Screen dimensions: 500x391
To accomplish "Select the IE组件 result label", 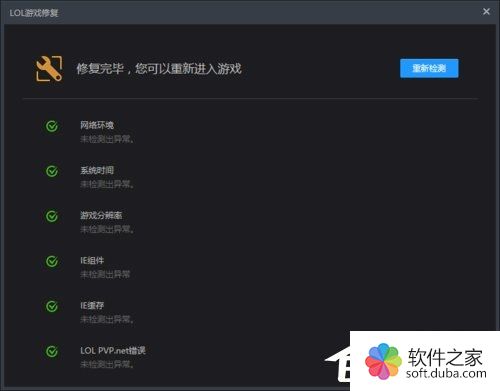I will tap(92, 260).
